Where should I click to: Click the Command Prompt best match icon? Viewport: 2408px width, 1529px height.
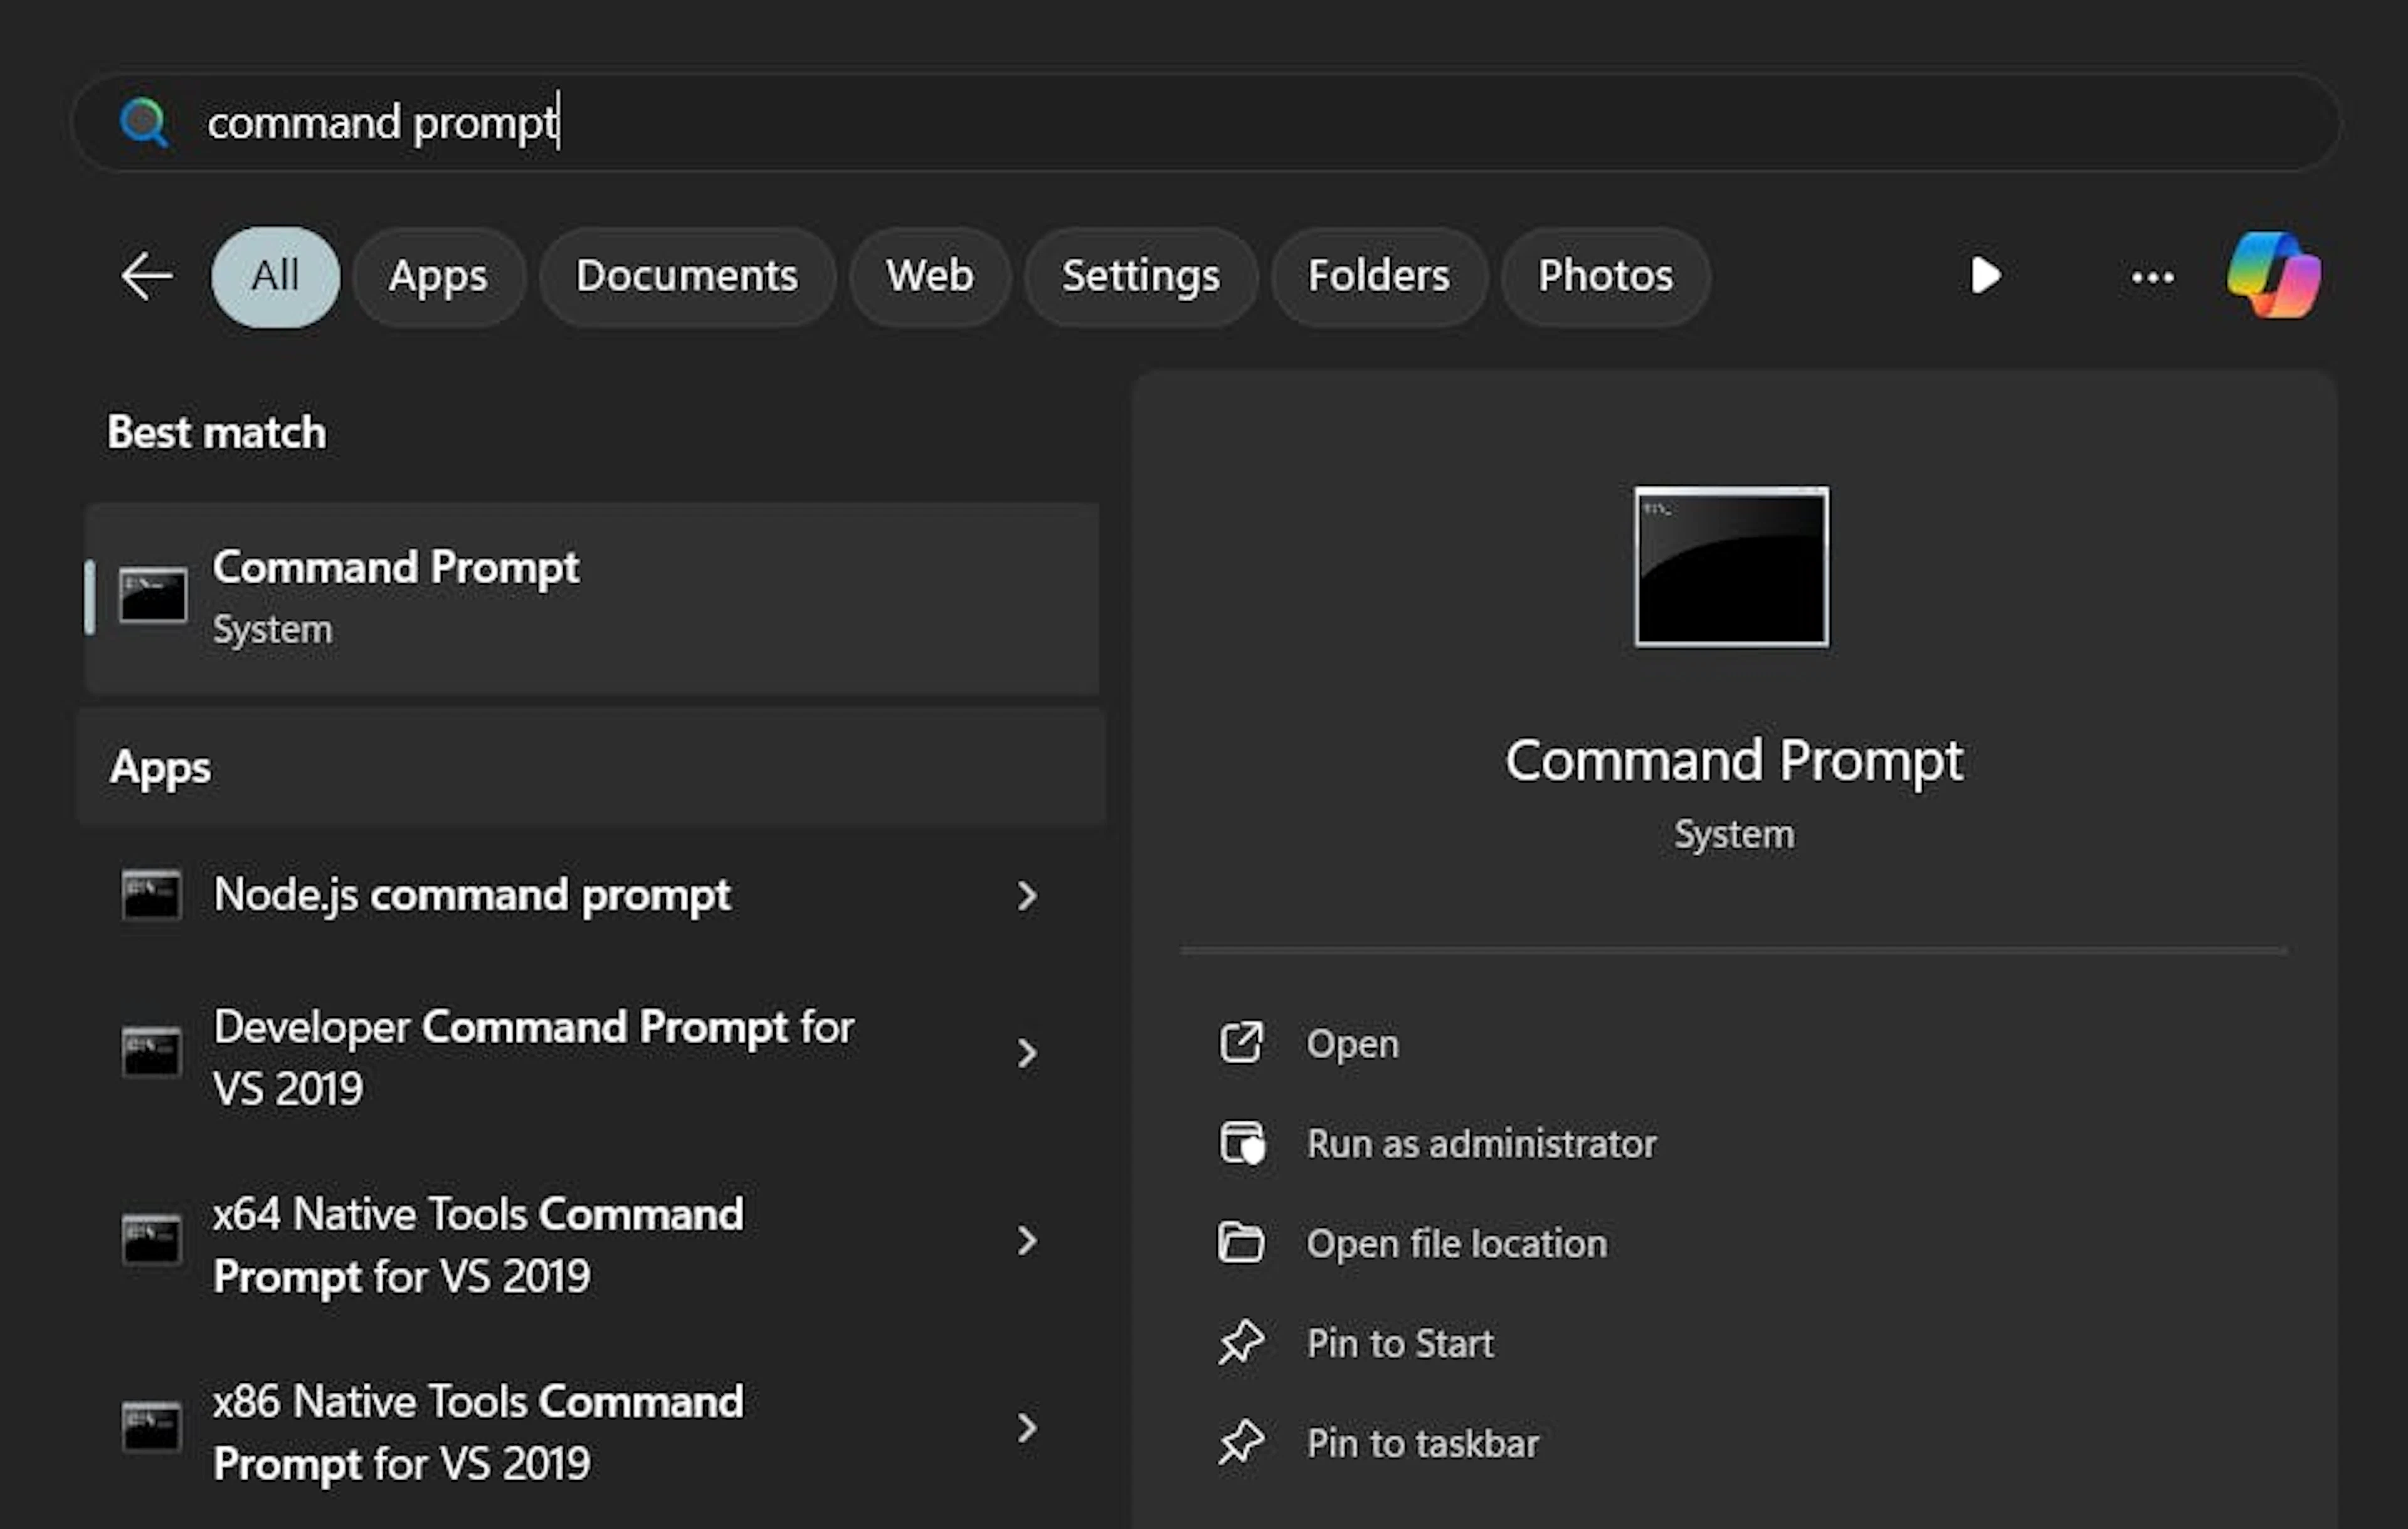click(152, 596)
